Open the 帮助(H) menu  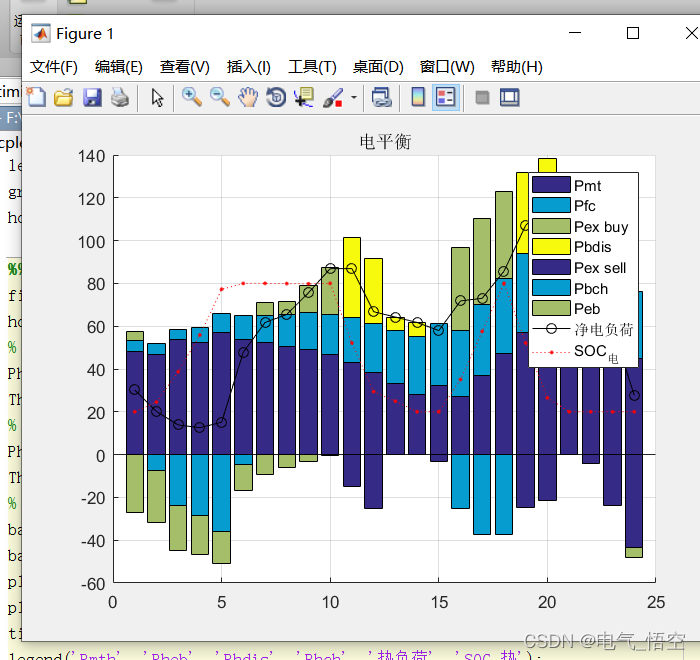517,67
